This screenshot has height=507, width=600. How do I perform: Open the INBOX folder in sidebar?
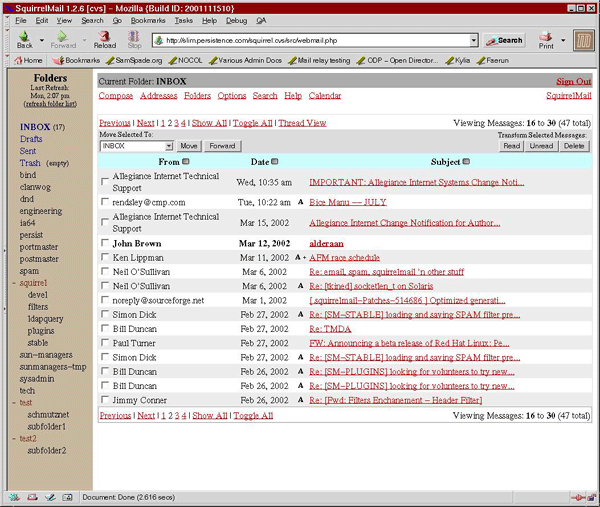point(35,127)
